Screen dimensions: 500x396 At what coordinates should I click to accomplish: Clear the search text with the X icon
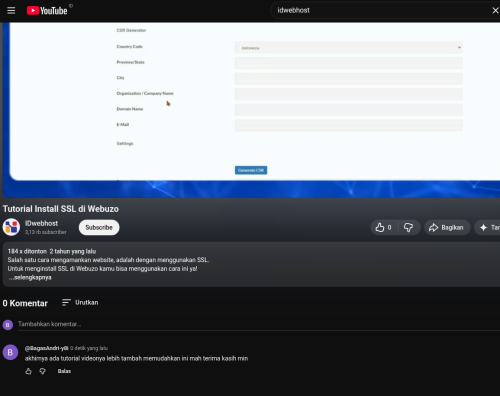tap(495, 10)
